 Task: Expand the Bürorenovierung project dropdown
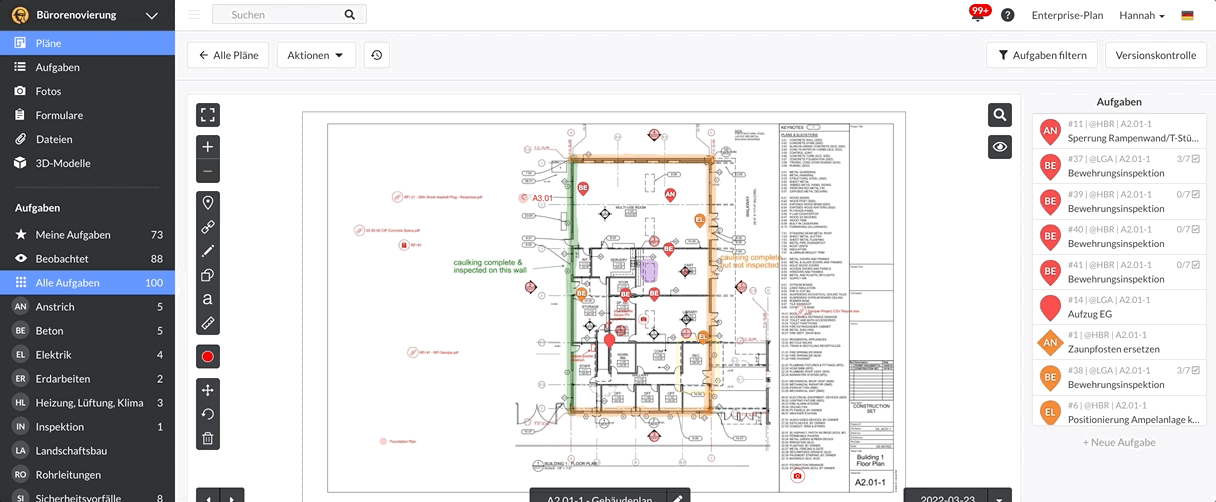click(152, 15)
